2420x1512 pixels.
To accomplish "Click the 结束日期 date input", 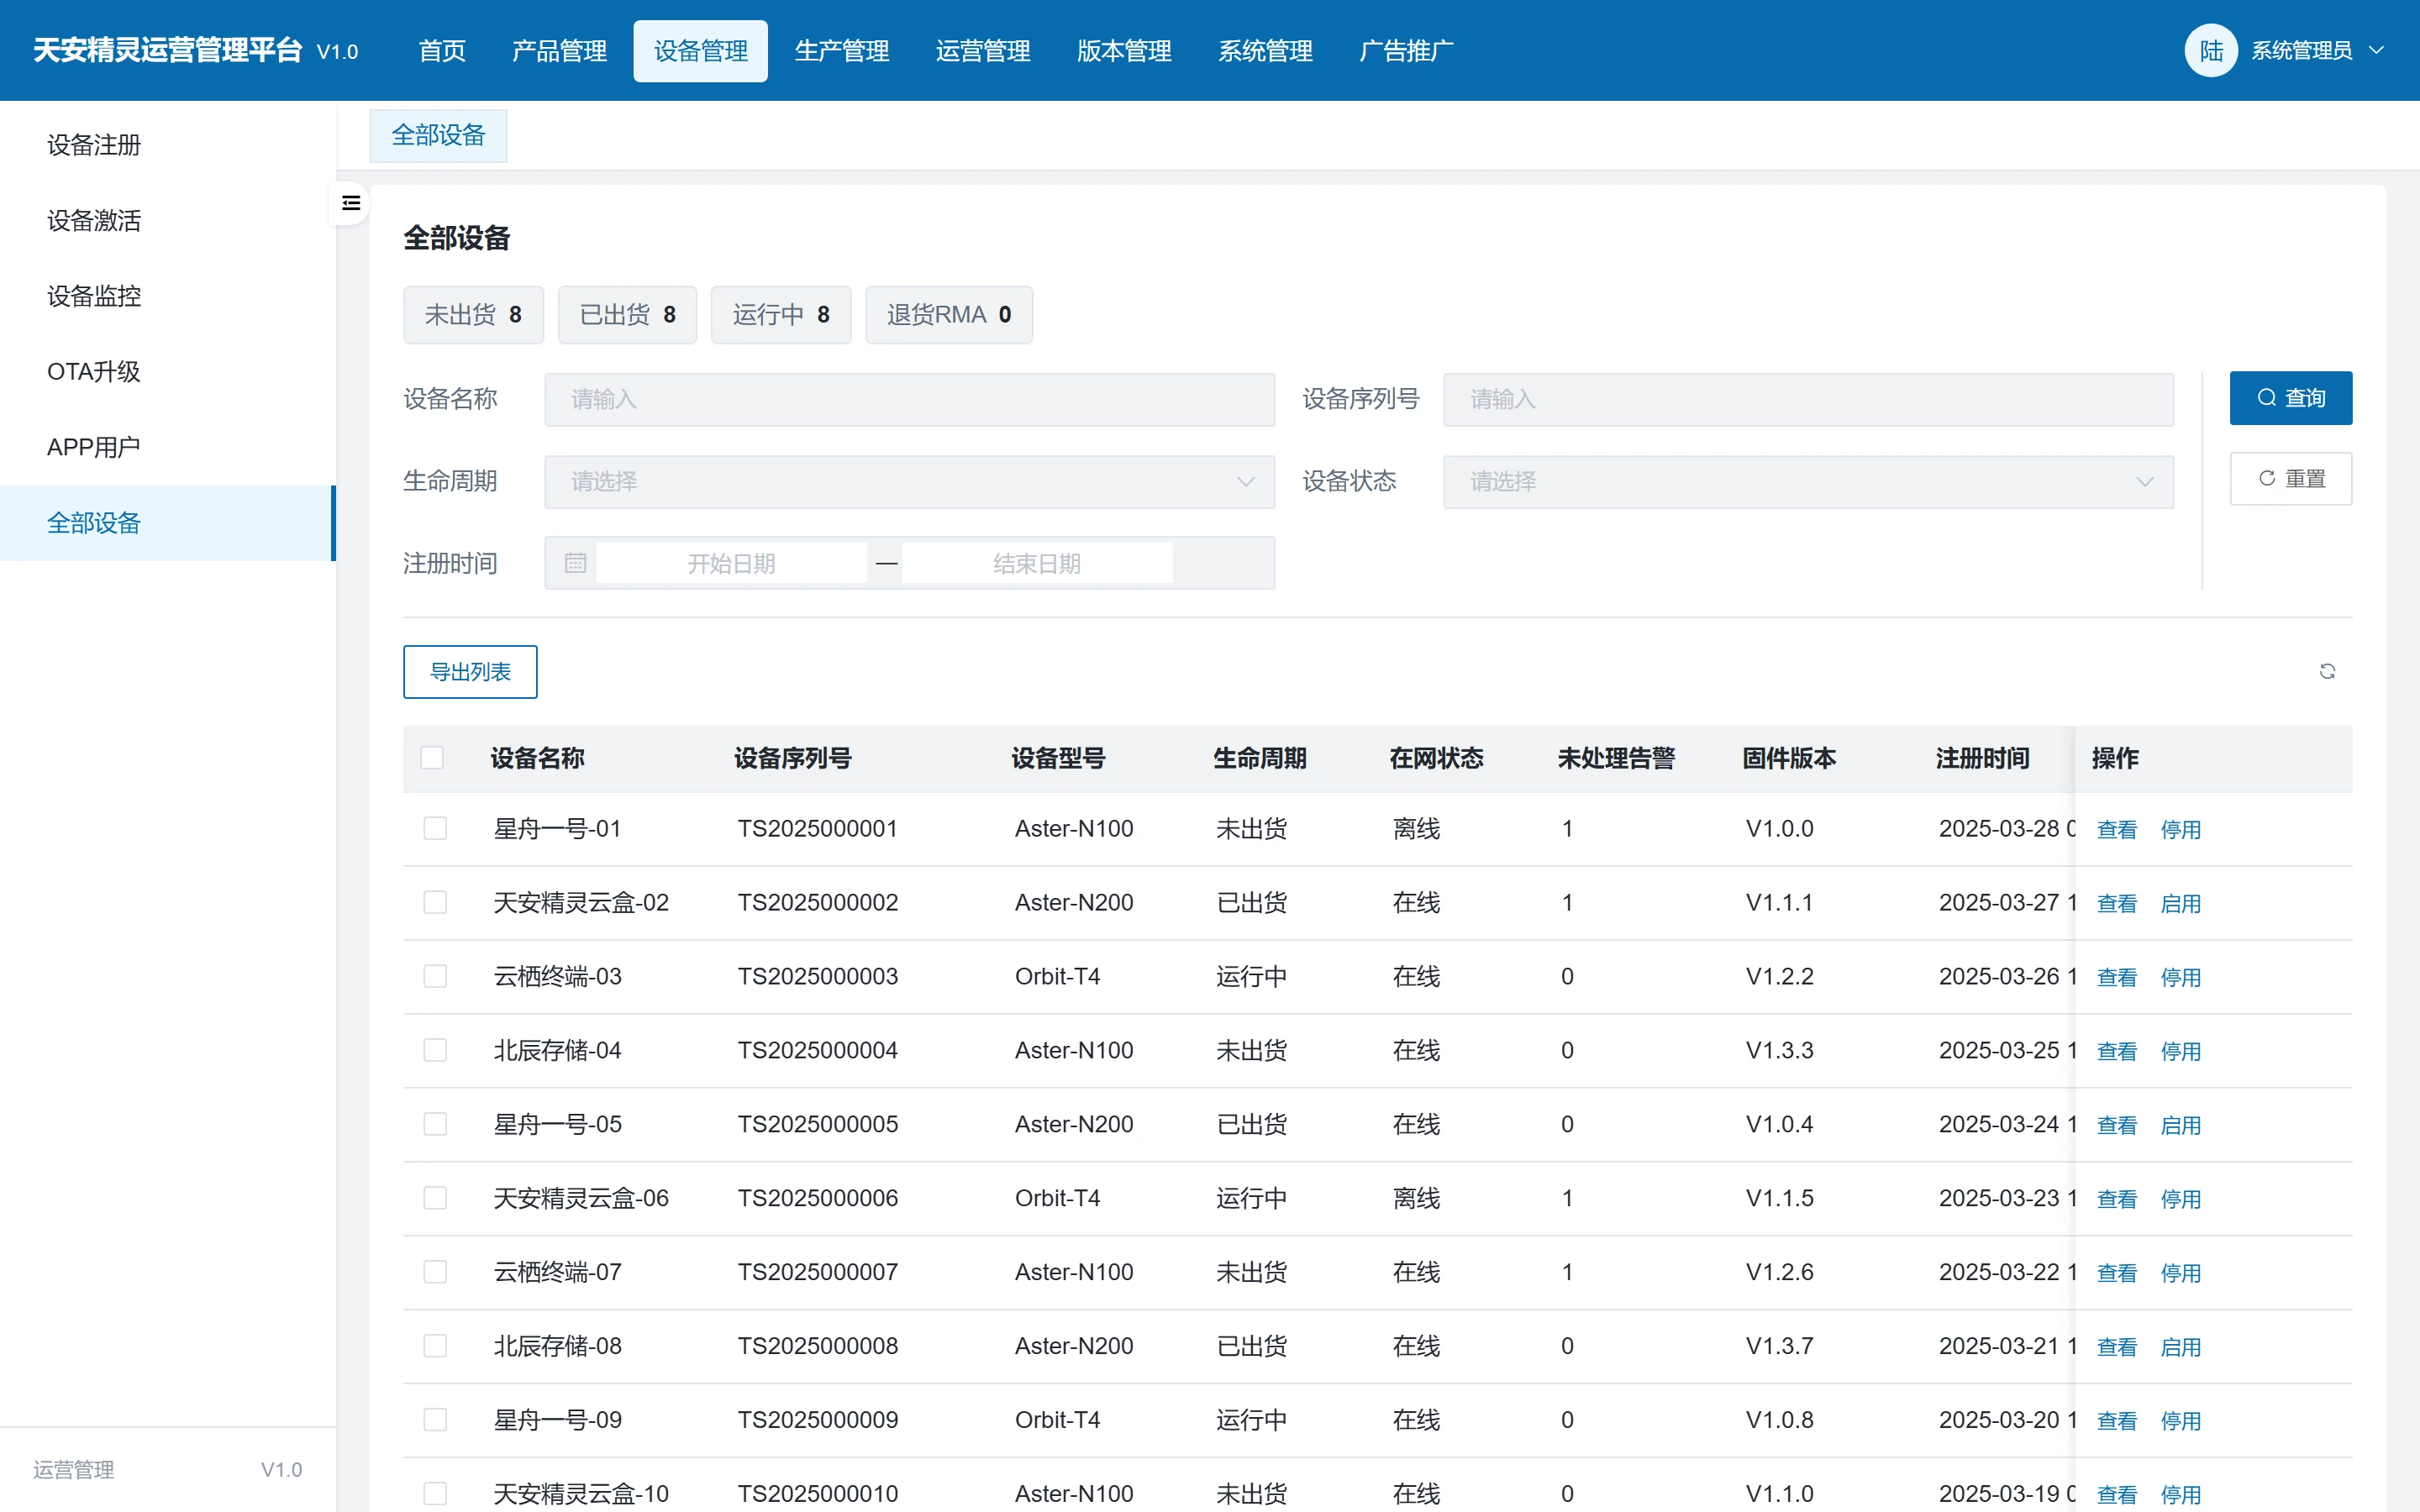I will click(x=1037, y=563).
